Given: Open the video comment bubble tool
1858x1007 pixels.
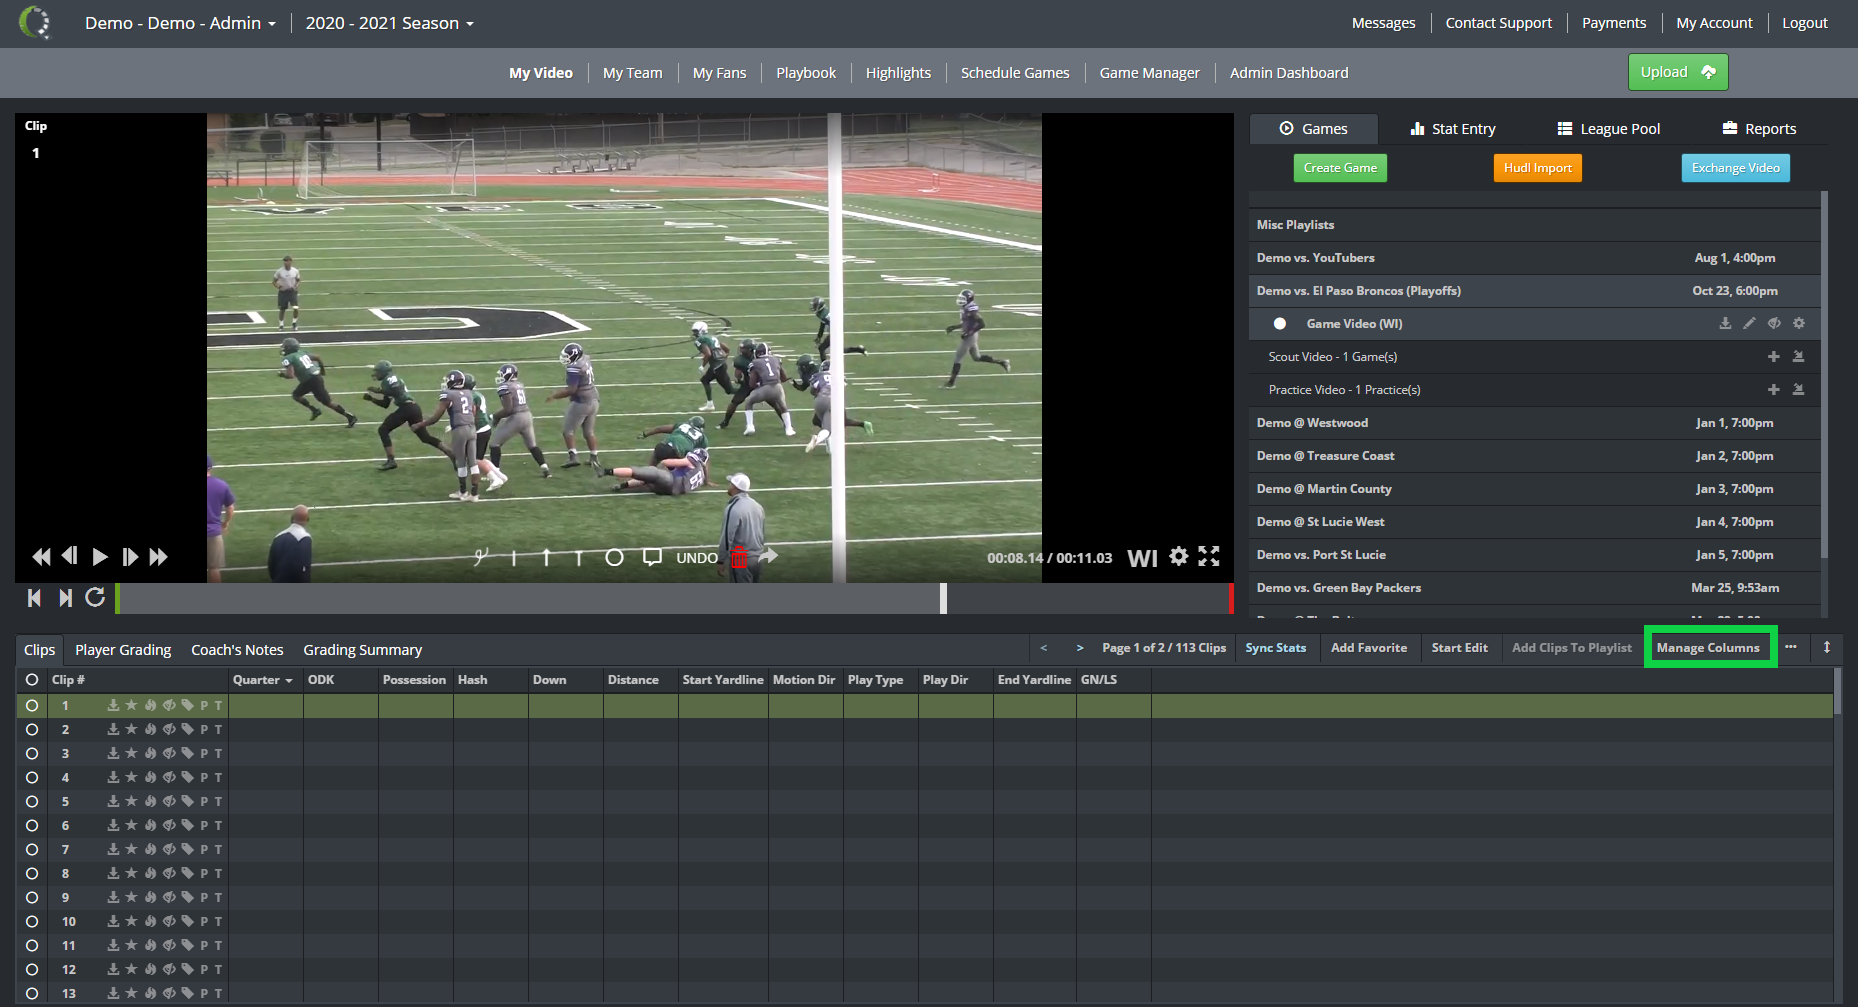Looking at the screenshot, I should [652, 557].
